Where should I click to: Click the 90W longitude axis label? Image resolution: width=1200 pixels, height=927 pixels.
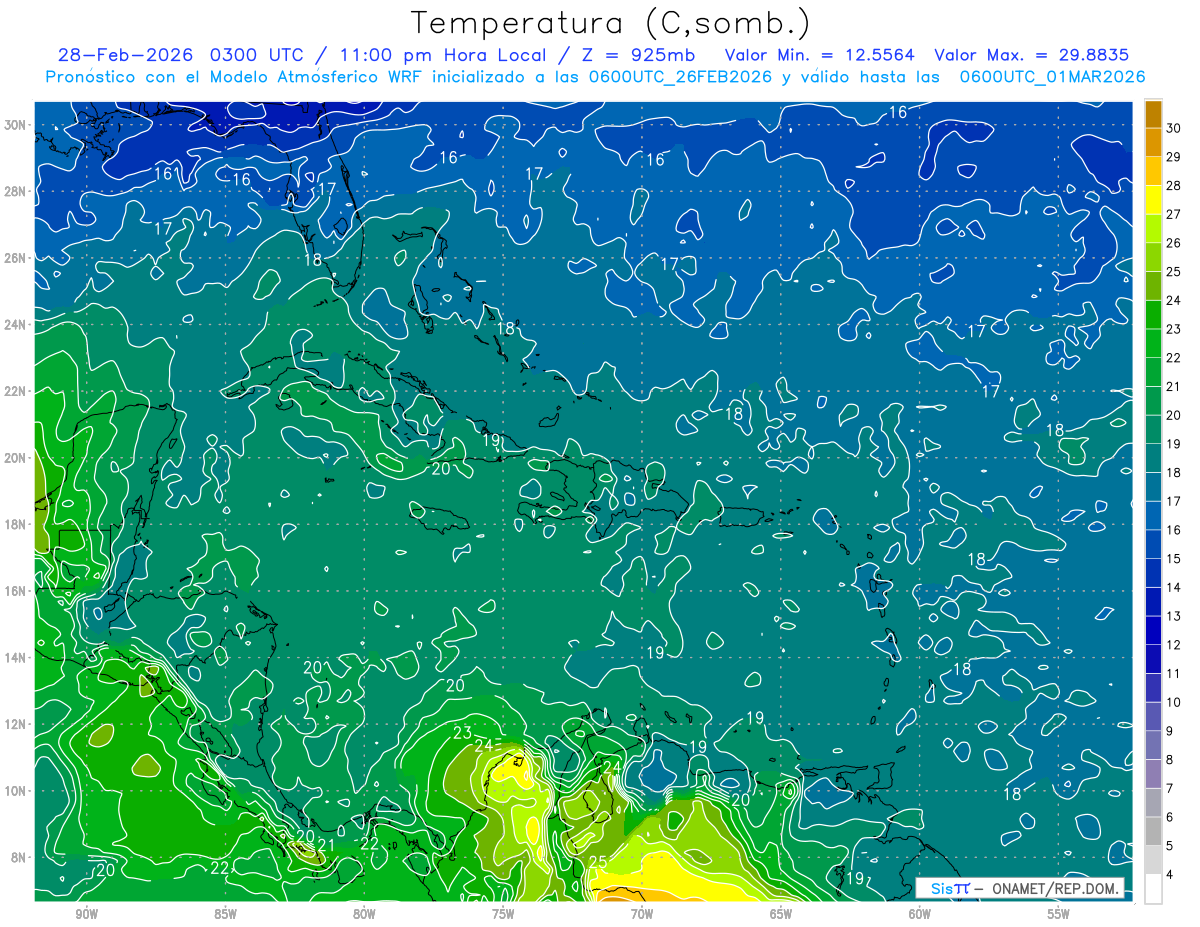point(86,914)
